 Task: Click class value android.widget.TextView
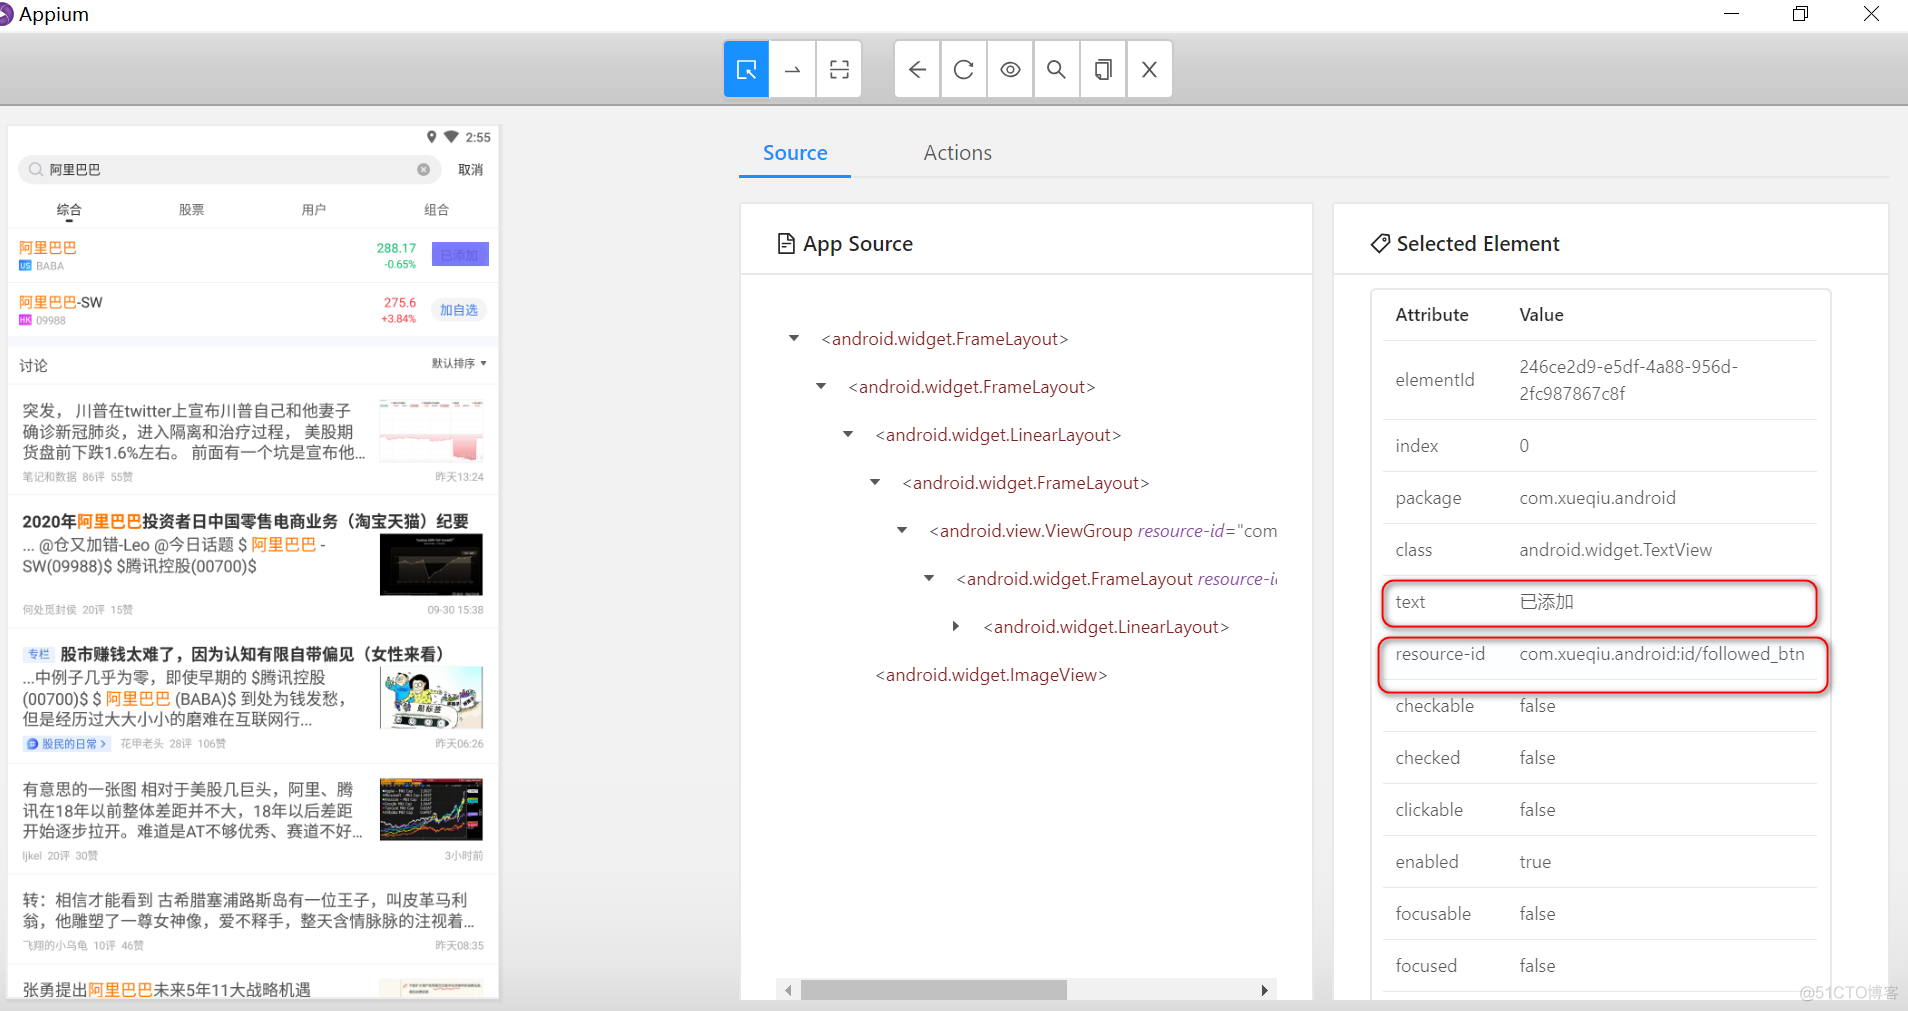[x=1615, y=550]
